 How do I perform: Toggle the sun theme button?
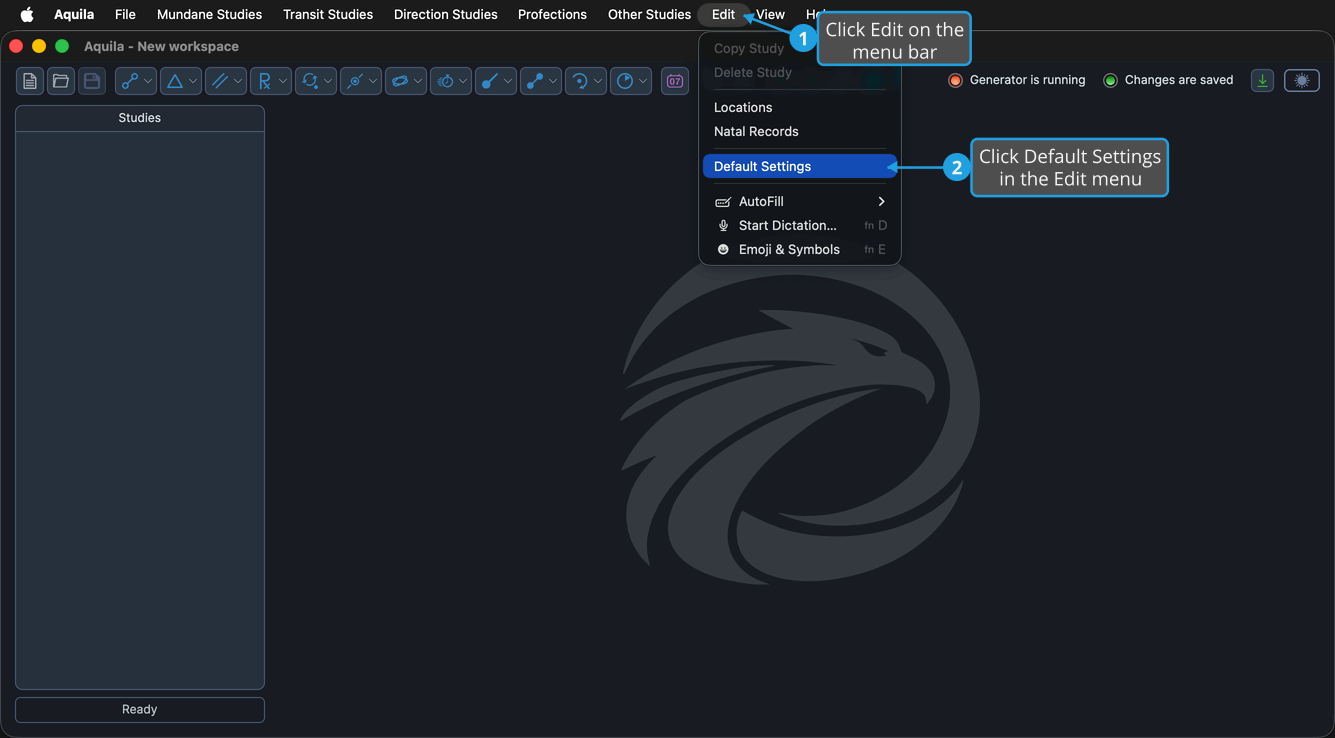click(1302, 81)
